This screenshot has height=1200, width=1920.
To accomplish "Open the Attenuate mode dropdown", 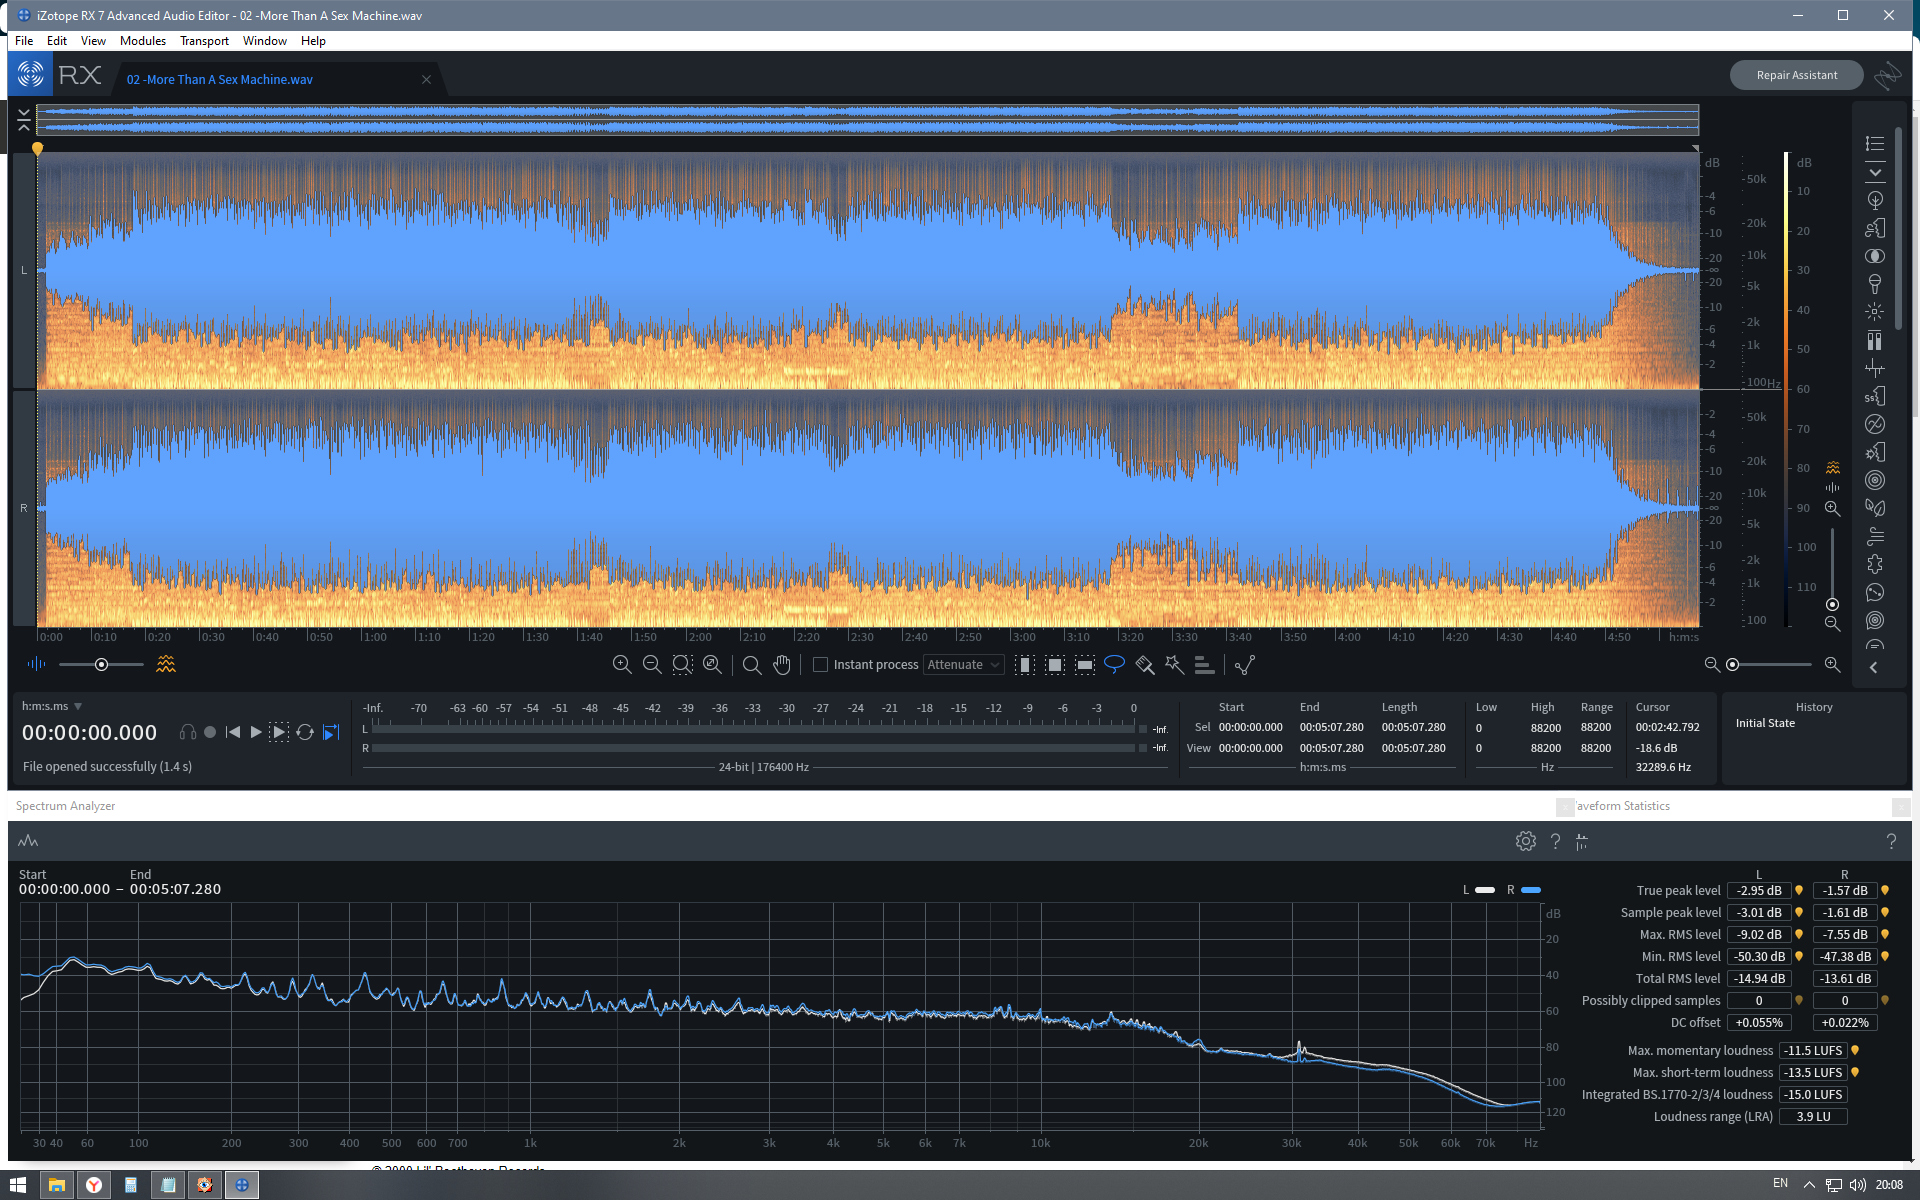I will (963, 664).
